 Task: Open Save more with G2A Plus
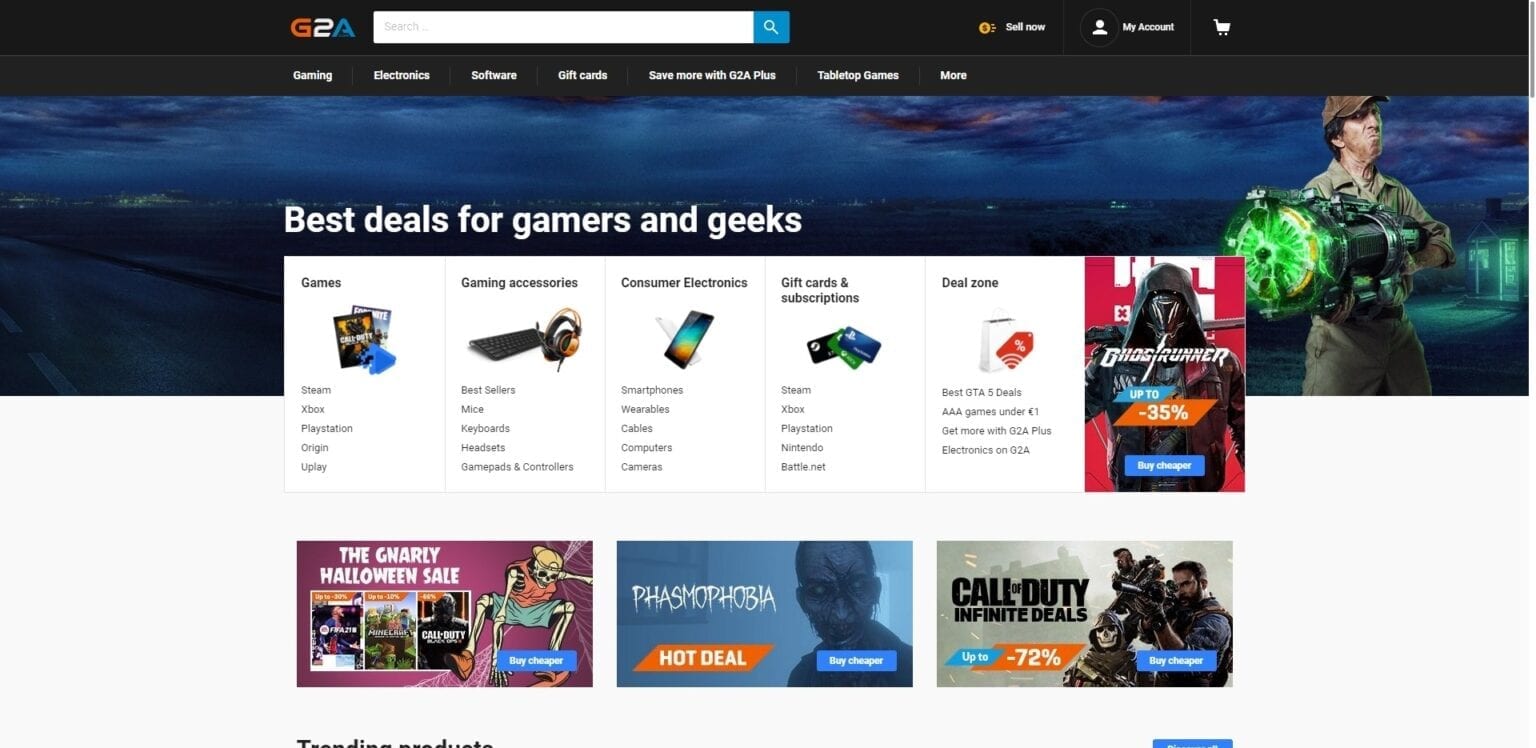click(712, 75)
